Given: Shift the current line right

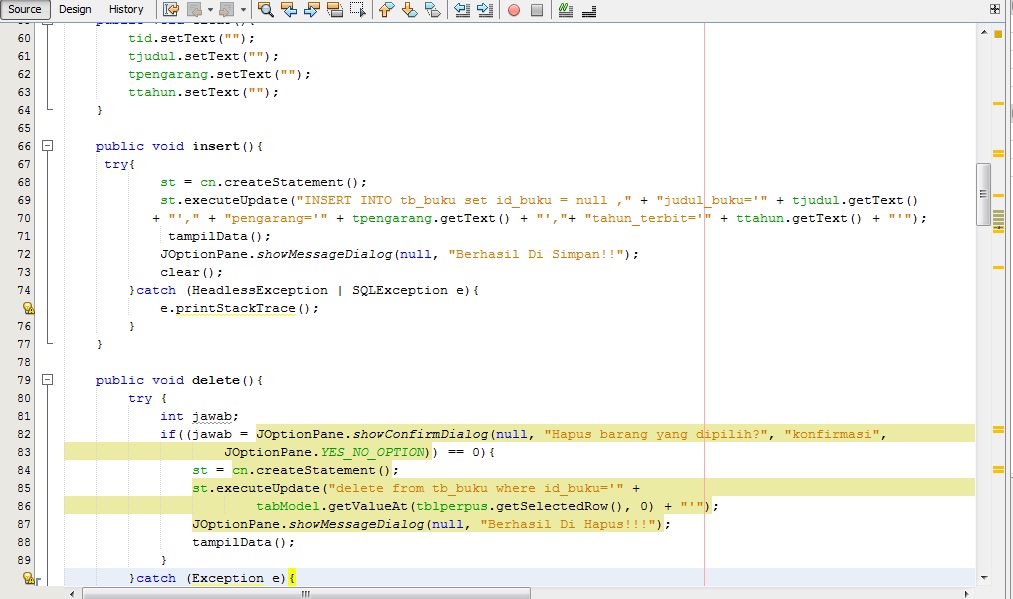Looking at the screenshot, I should pyautogui.click(x=487, y=10).
